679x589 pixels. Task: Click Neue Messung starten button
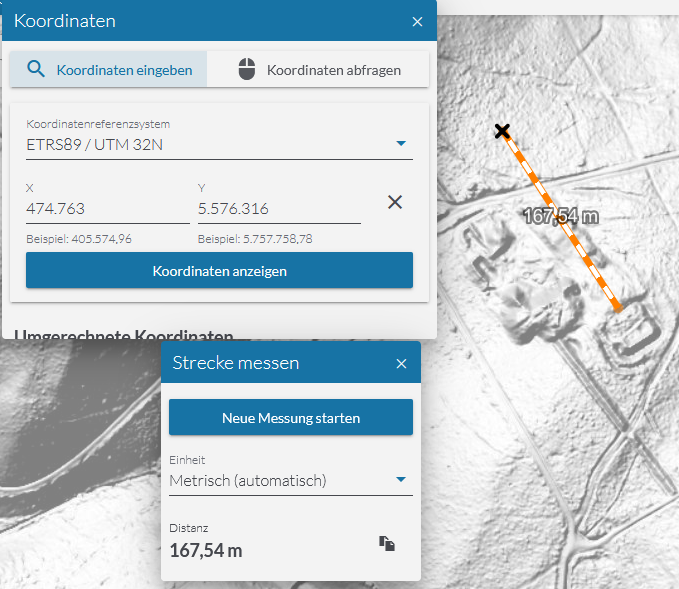point(291,417)
